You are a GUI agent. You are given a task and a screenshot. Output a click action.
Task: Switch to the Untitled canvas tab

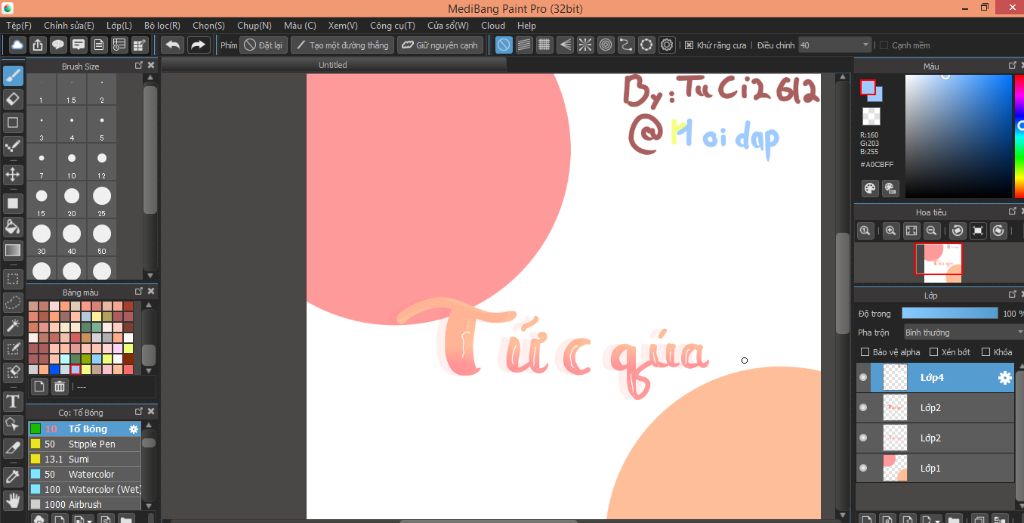332,65
